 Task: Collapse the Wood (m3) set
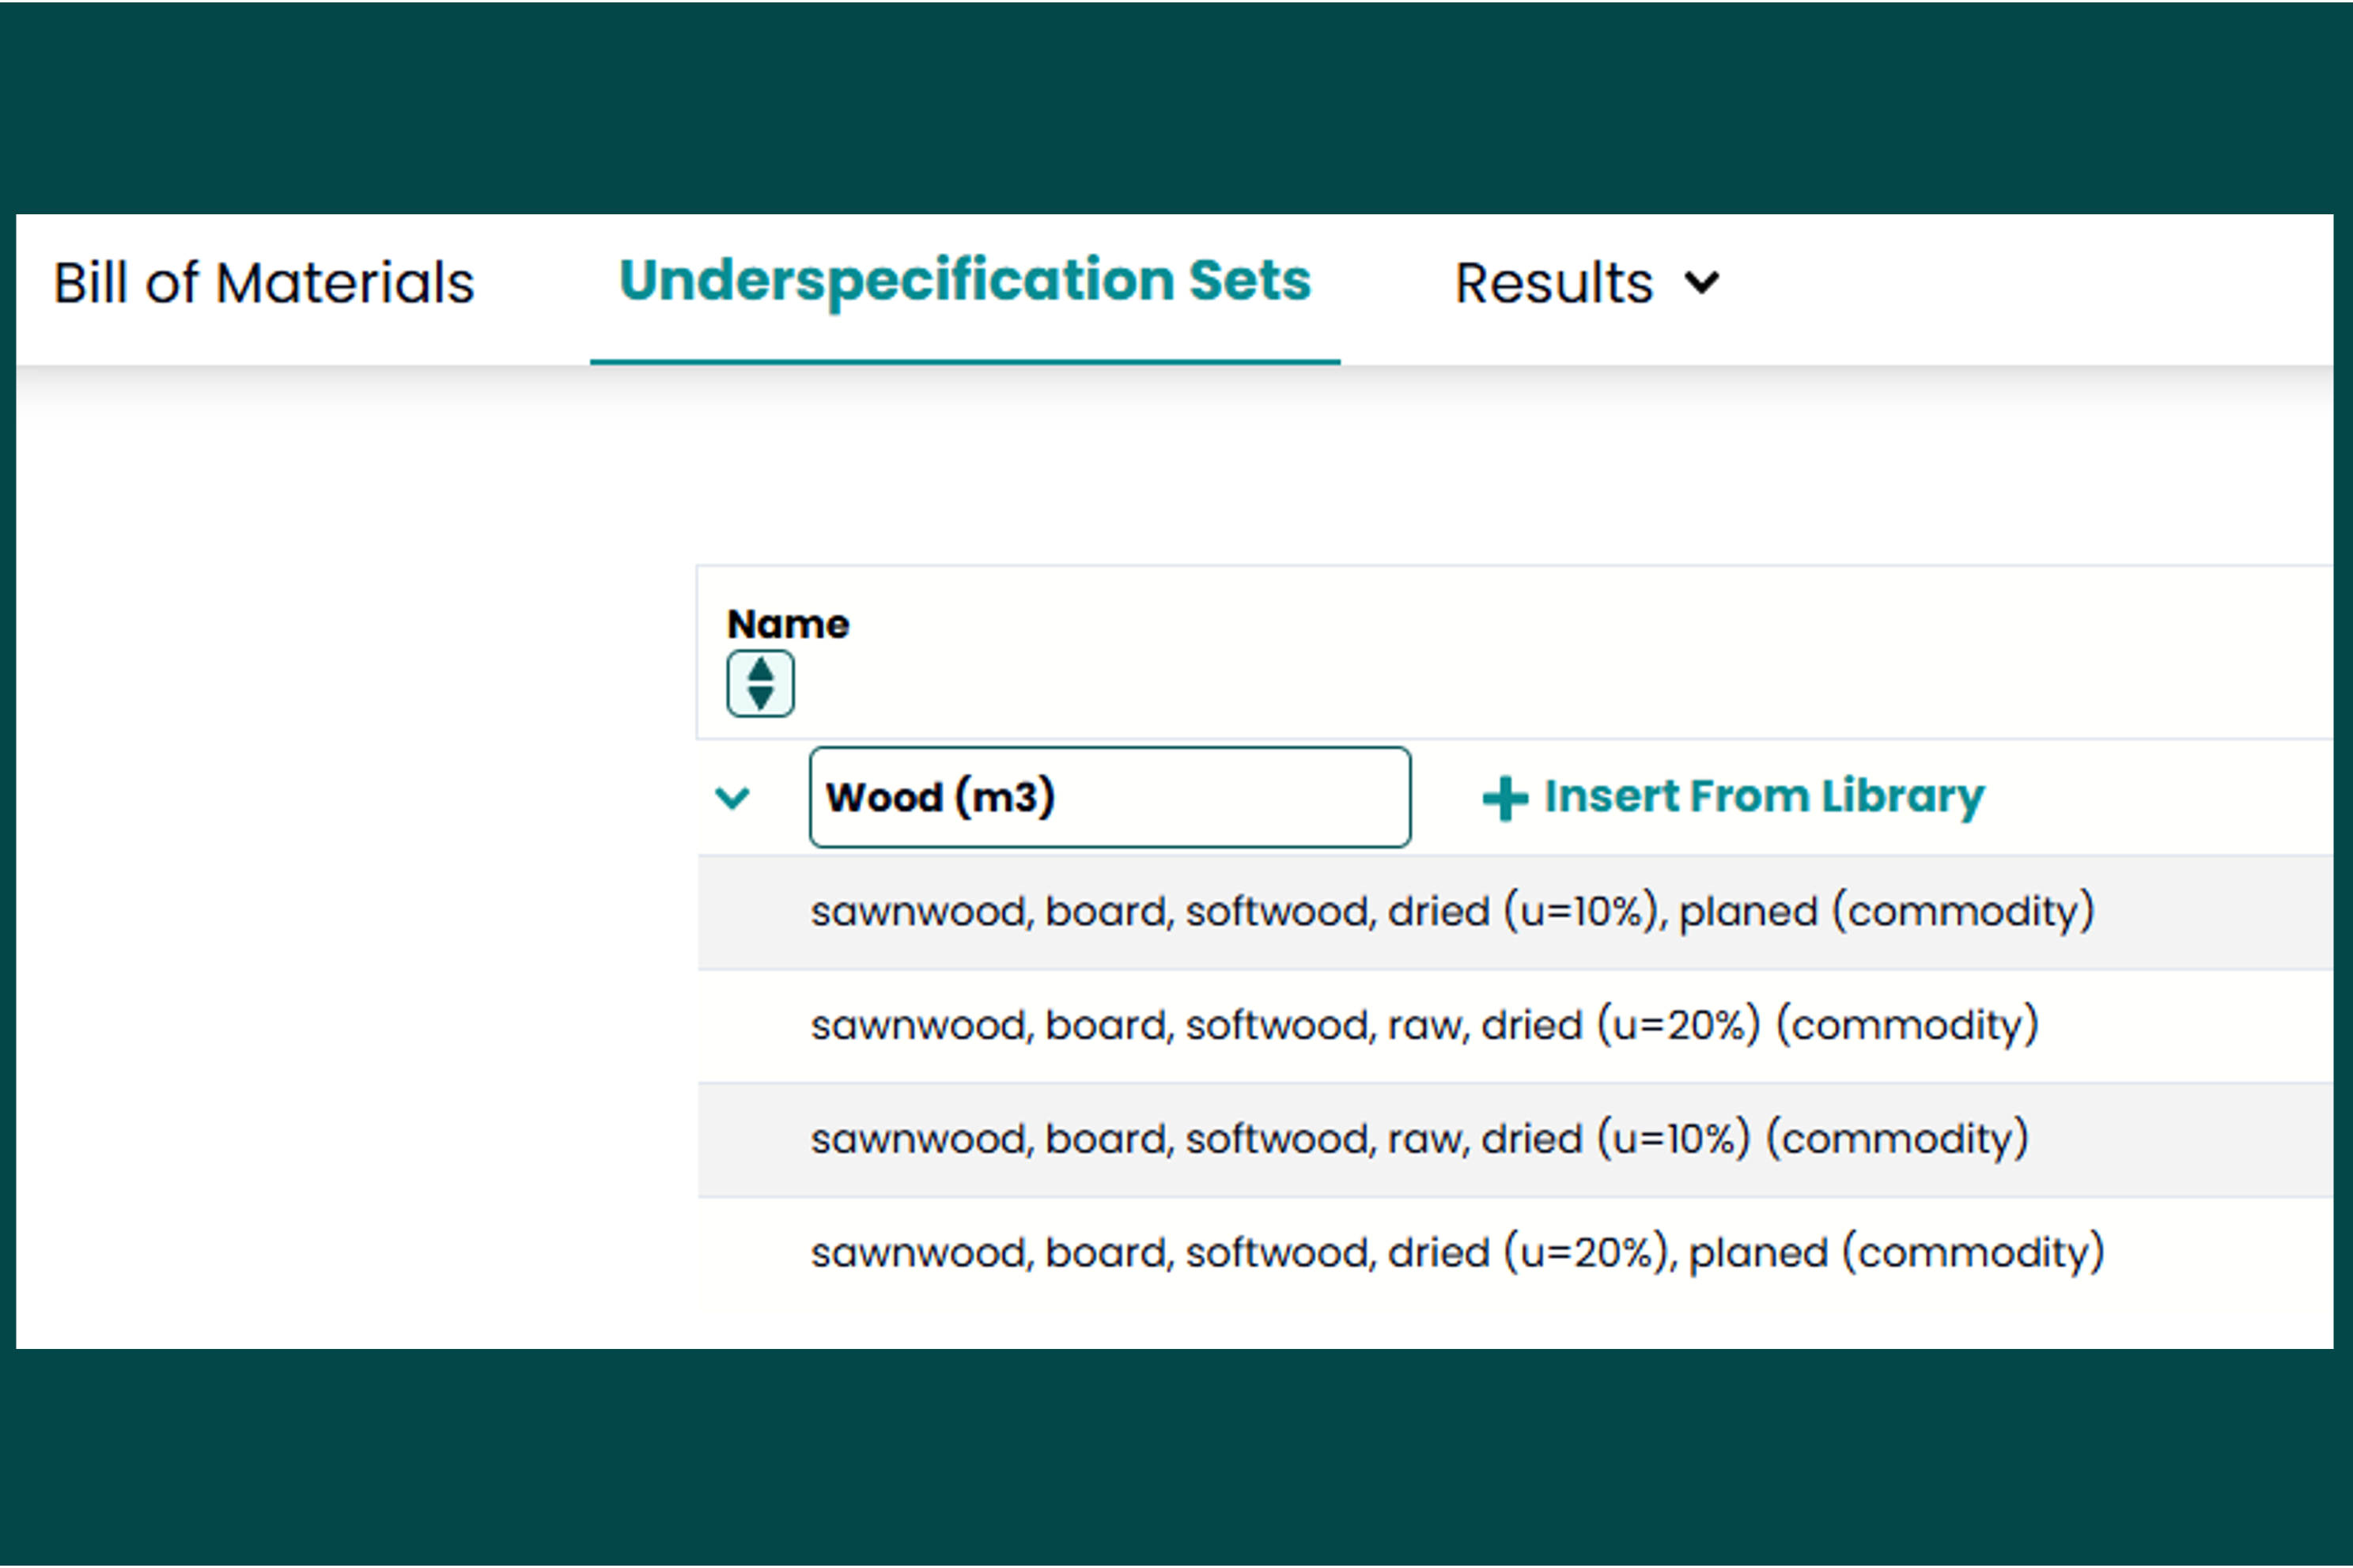tap(733, 798)
